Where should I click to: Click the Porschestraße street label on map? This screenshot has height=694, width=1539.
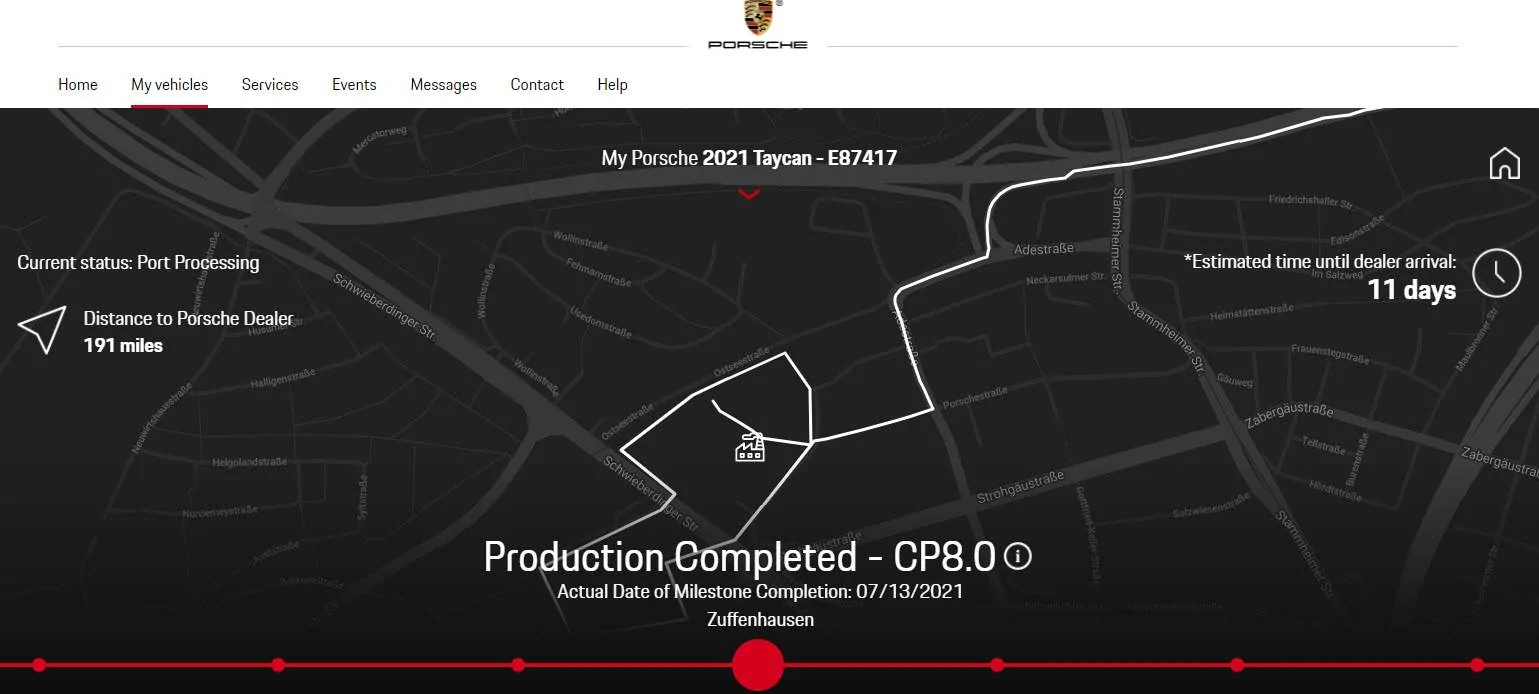coord(975,396)
